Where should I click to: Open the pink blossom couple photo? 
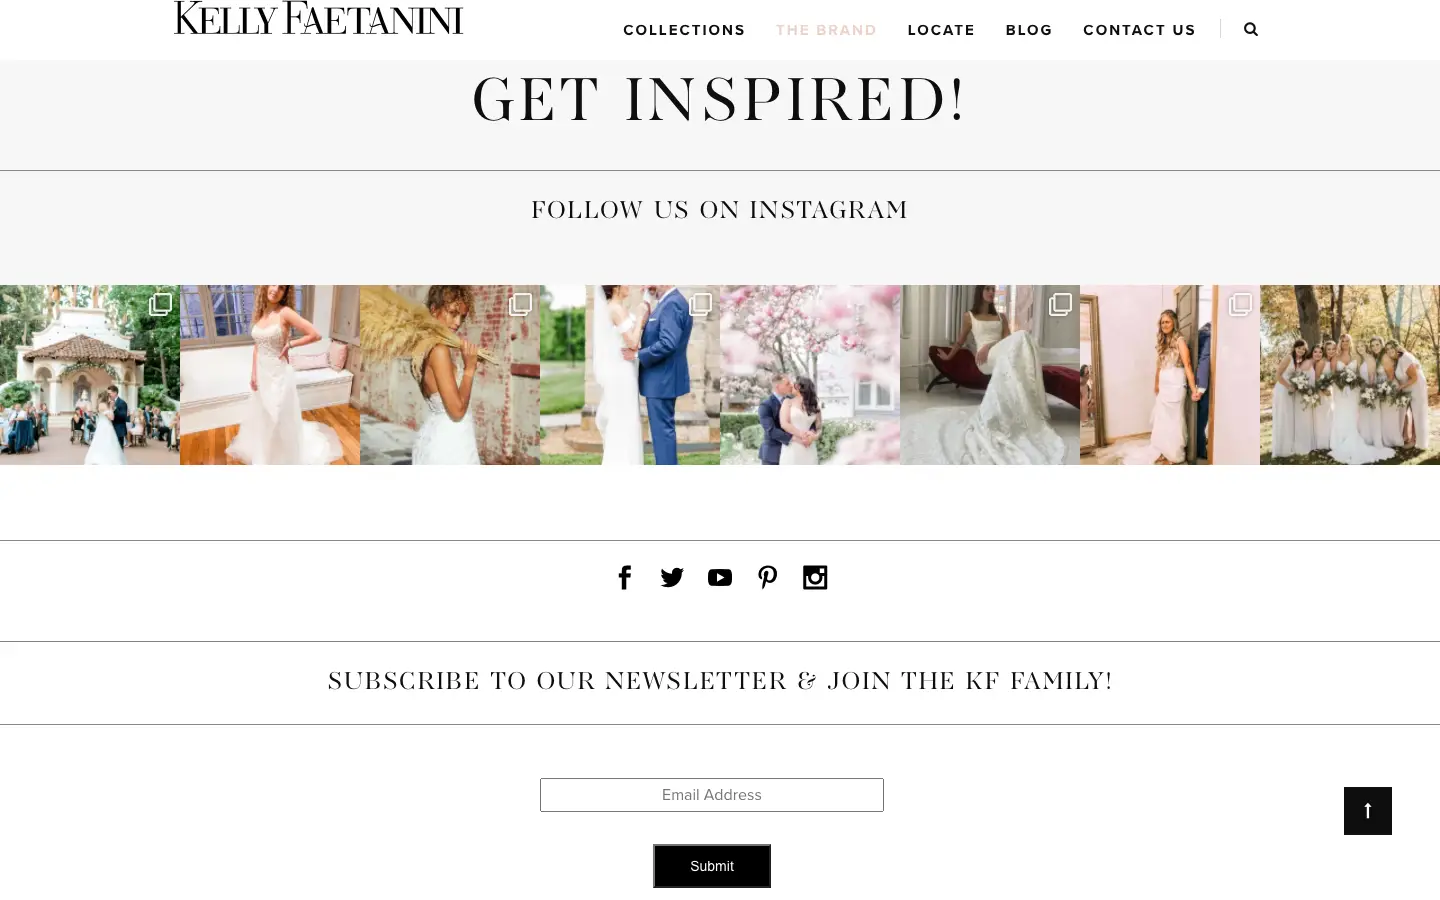(x=810, y=375)
